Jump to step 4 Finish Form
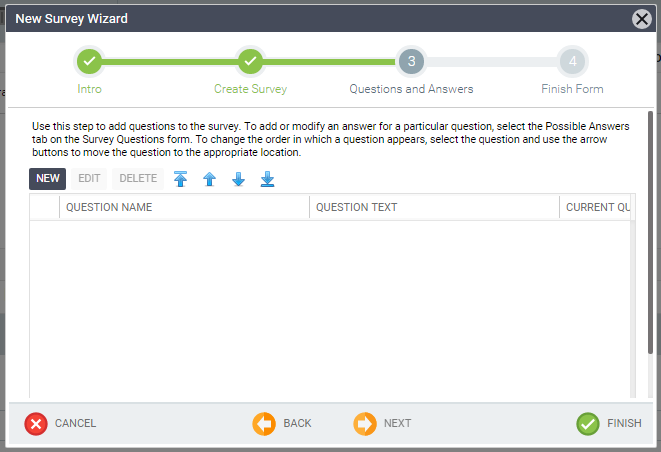 [572, 62]
